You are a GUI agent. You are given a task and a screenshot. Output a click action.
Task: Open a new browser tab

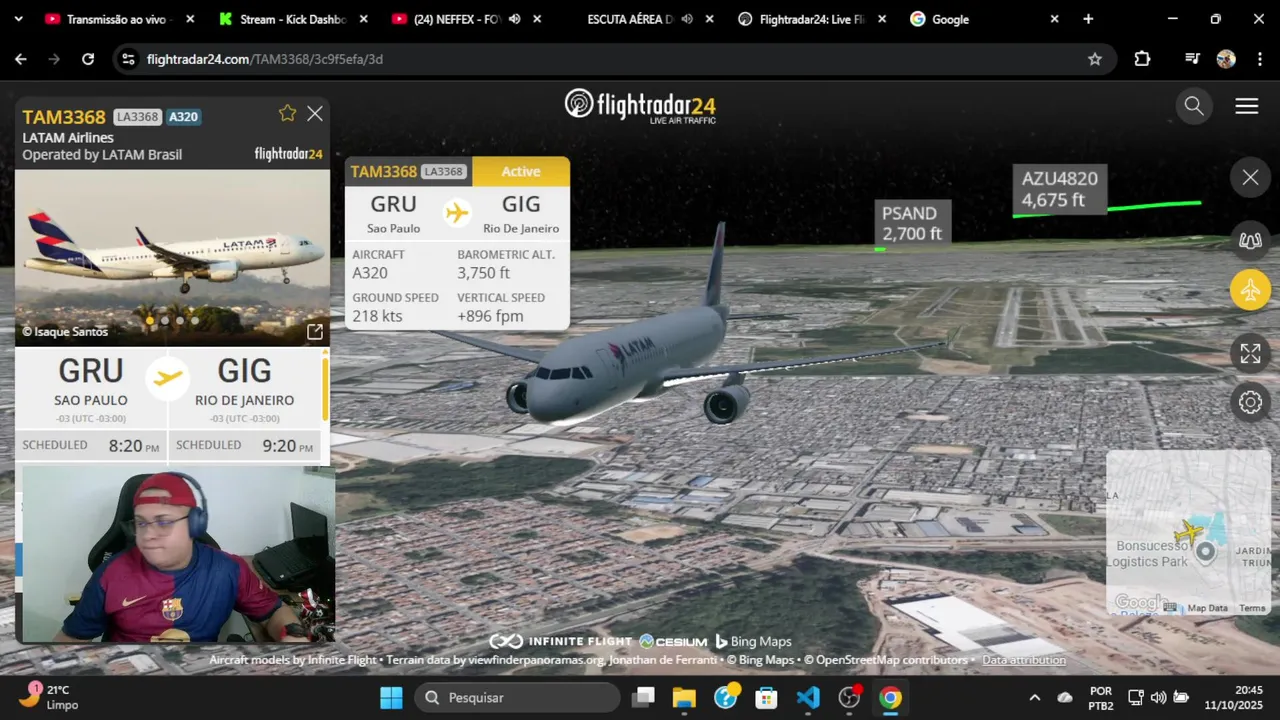coord(1088,19)
